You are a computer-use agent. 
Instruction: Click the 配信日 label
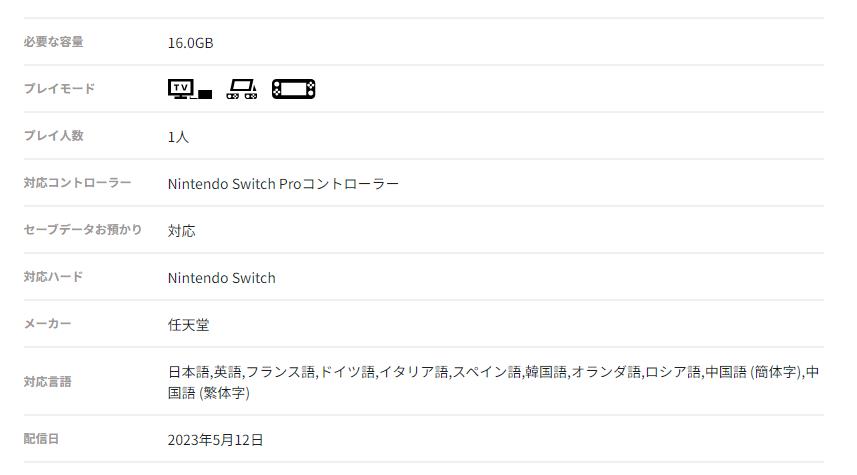pos(41,438)
